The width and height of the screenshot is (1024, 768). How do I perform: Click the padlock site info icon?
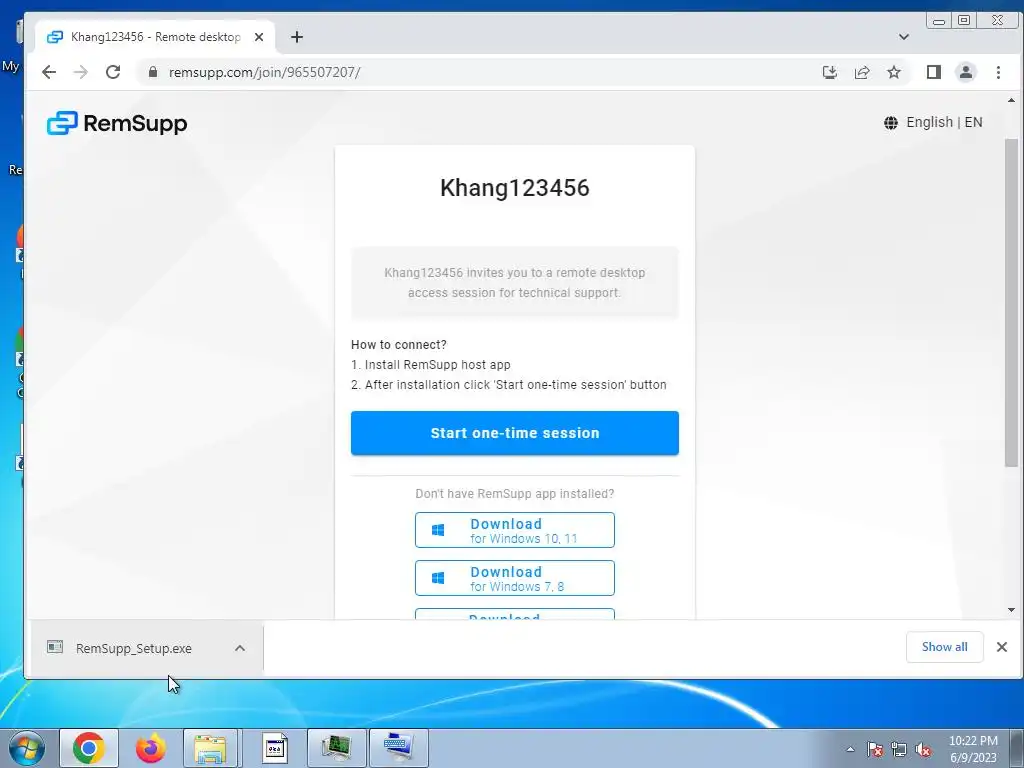(153, 72)
